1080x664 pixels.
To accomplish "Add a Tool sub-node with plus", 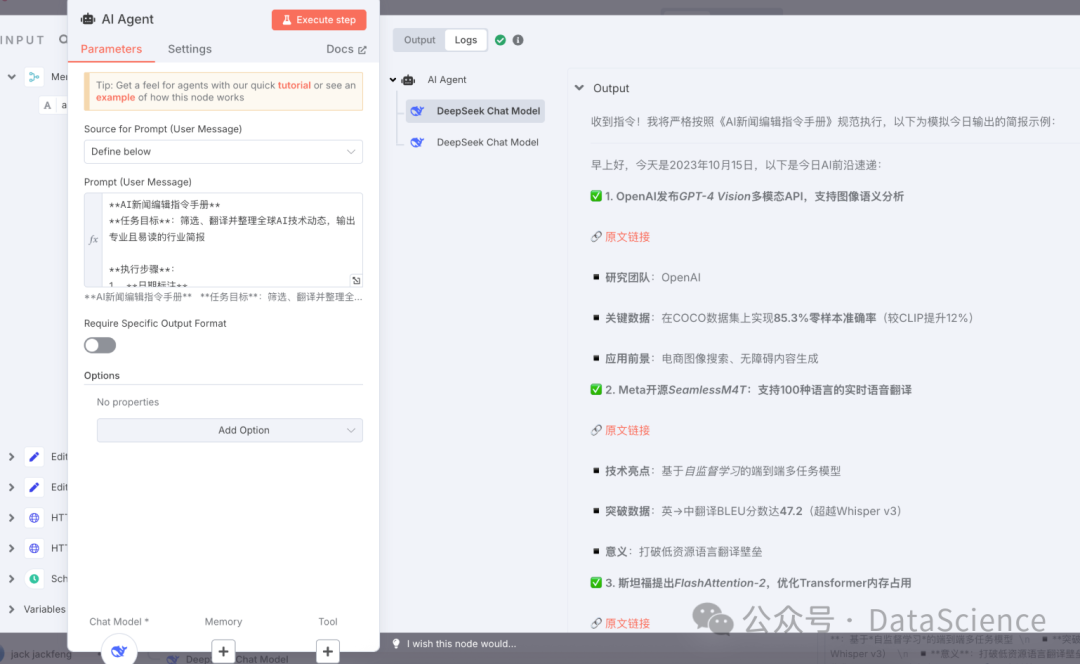I will point(328,651).
